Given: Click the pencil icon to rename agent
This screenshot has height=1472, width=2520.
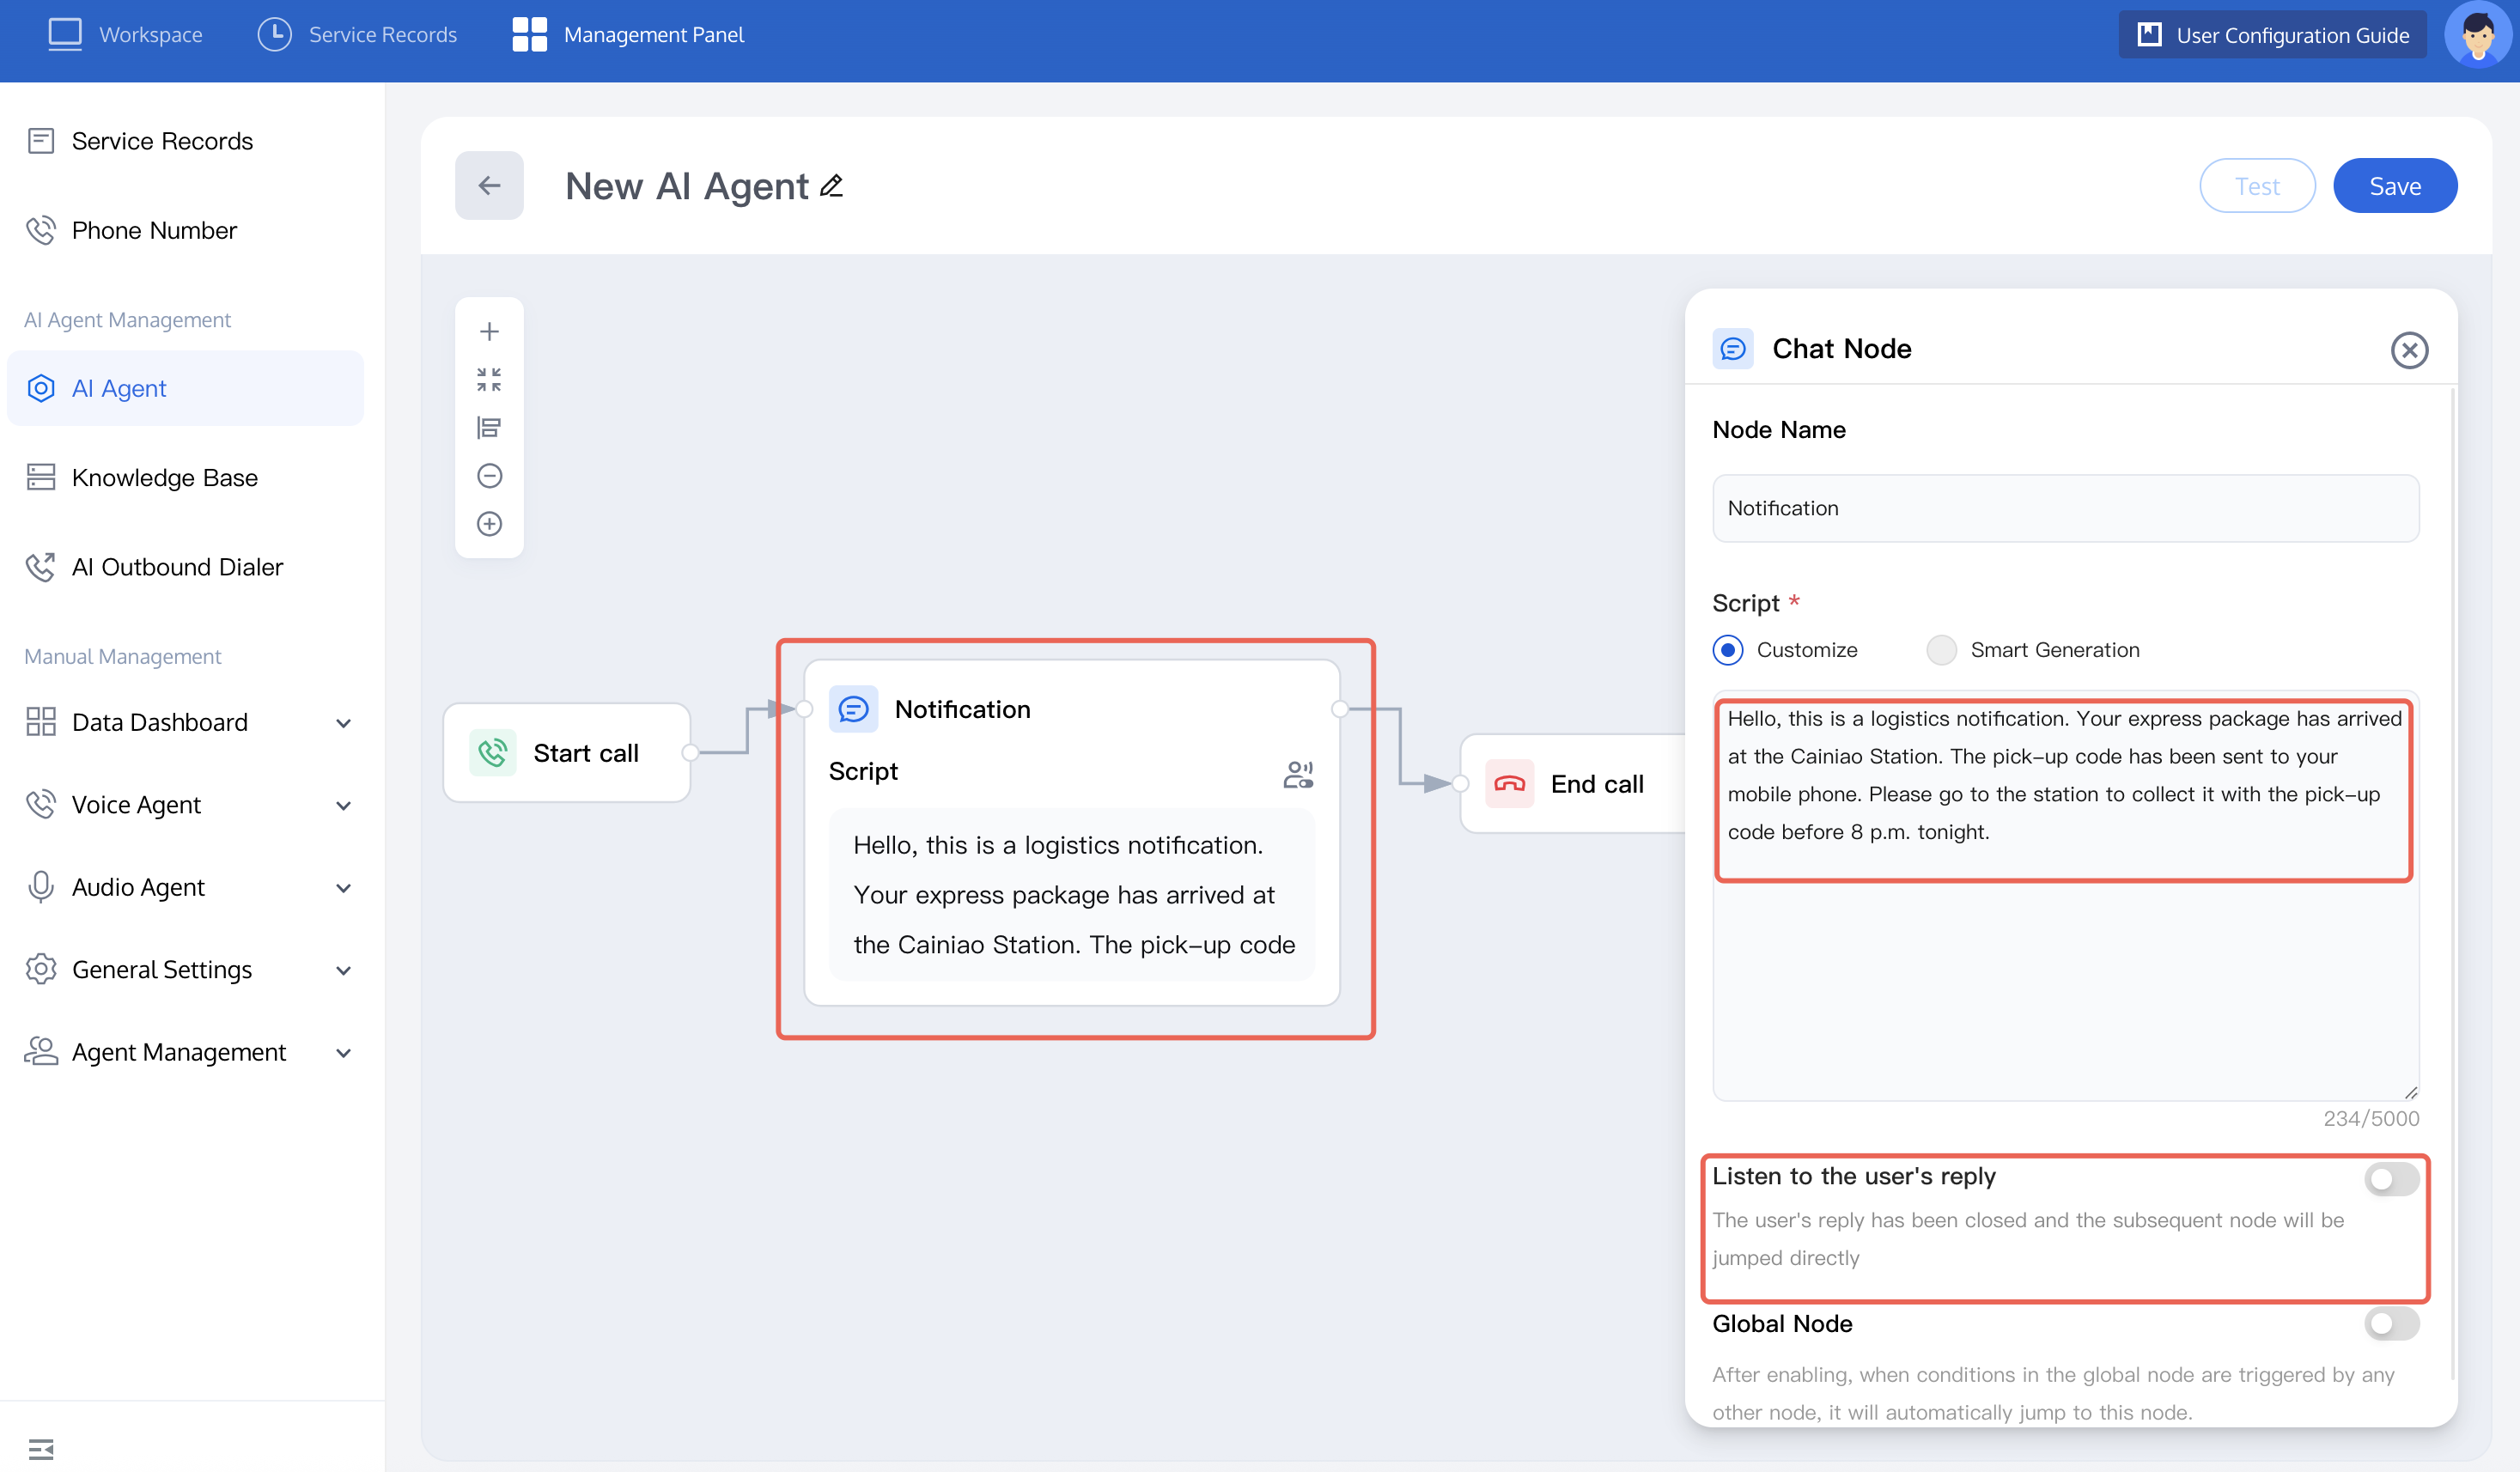Looking at the screenshot, I should tap(832, 186).
